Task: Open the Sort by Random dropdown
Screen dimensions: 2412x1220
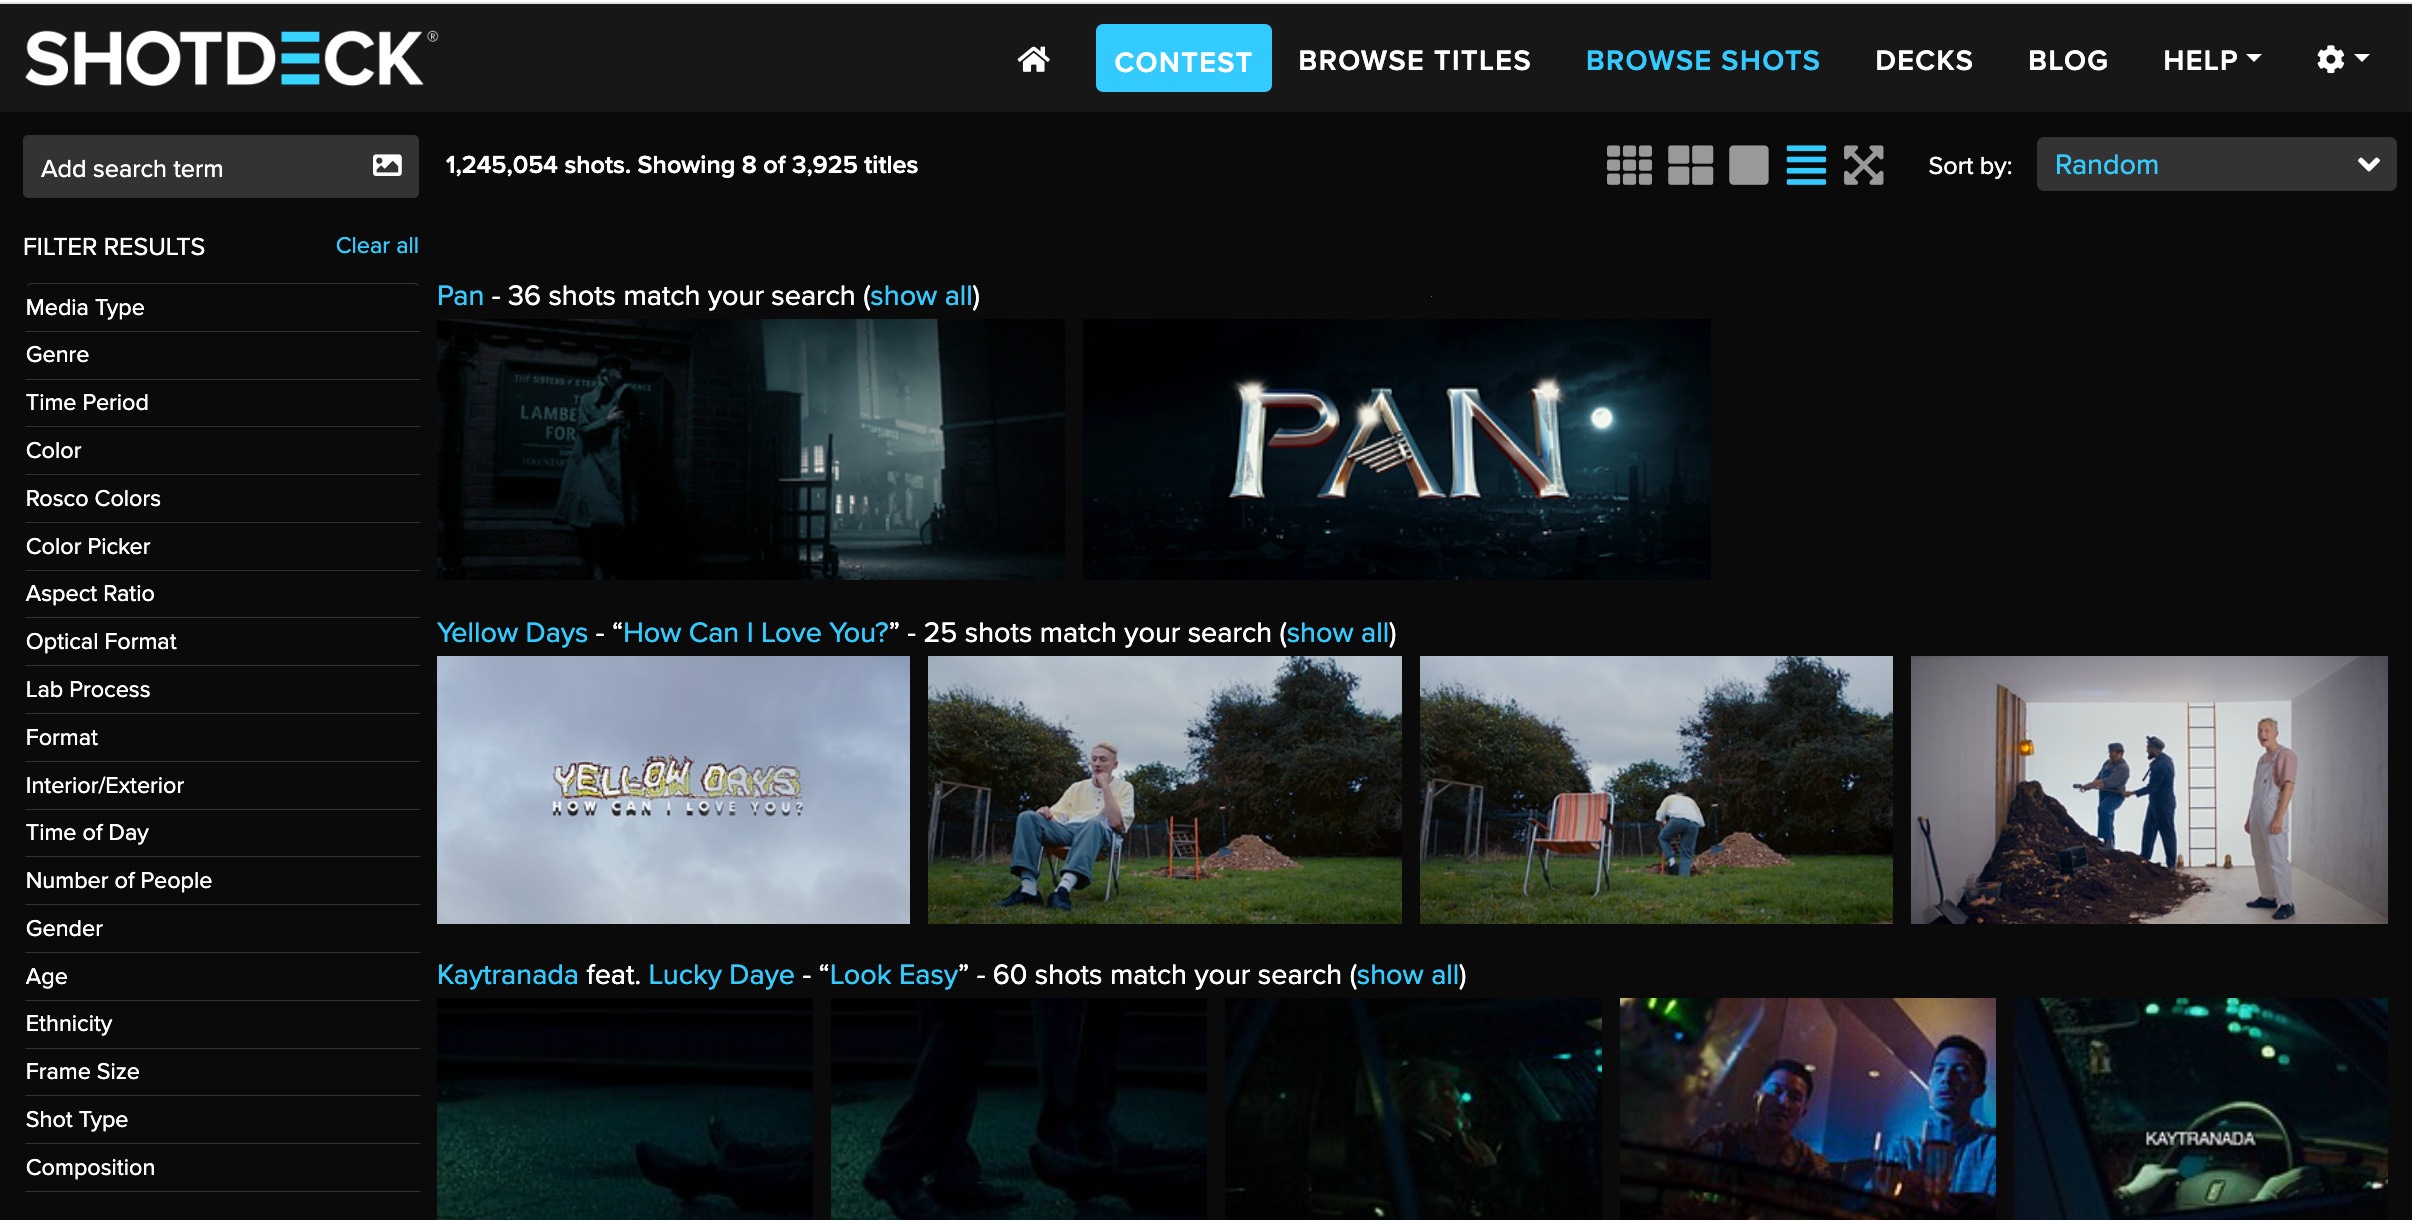Action: 2215,164
